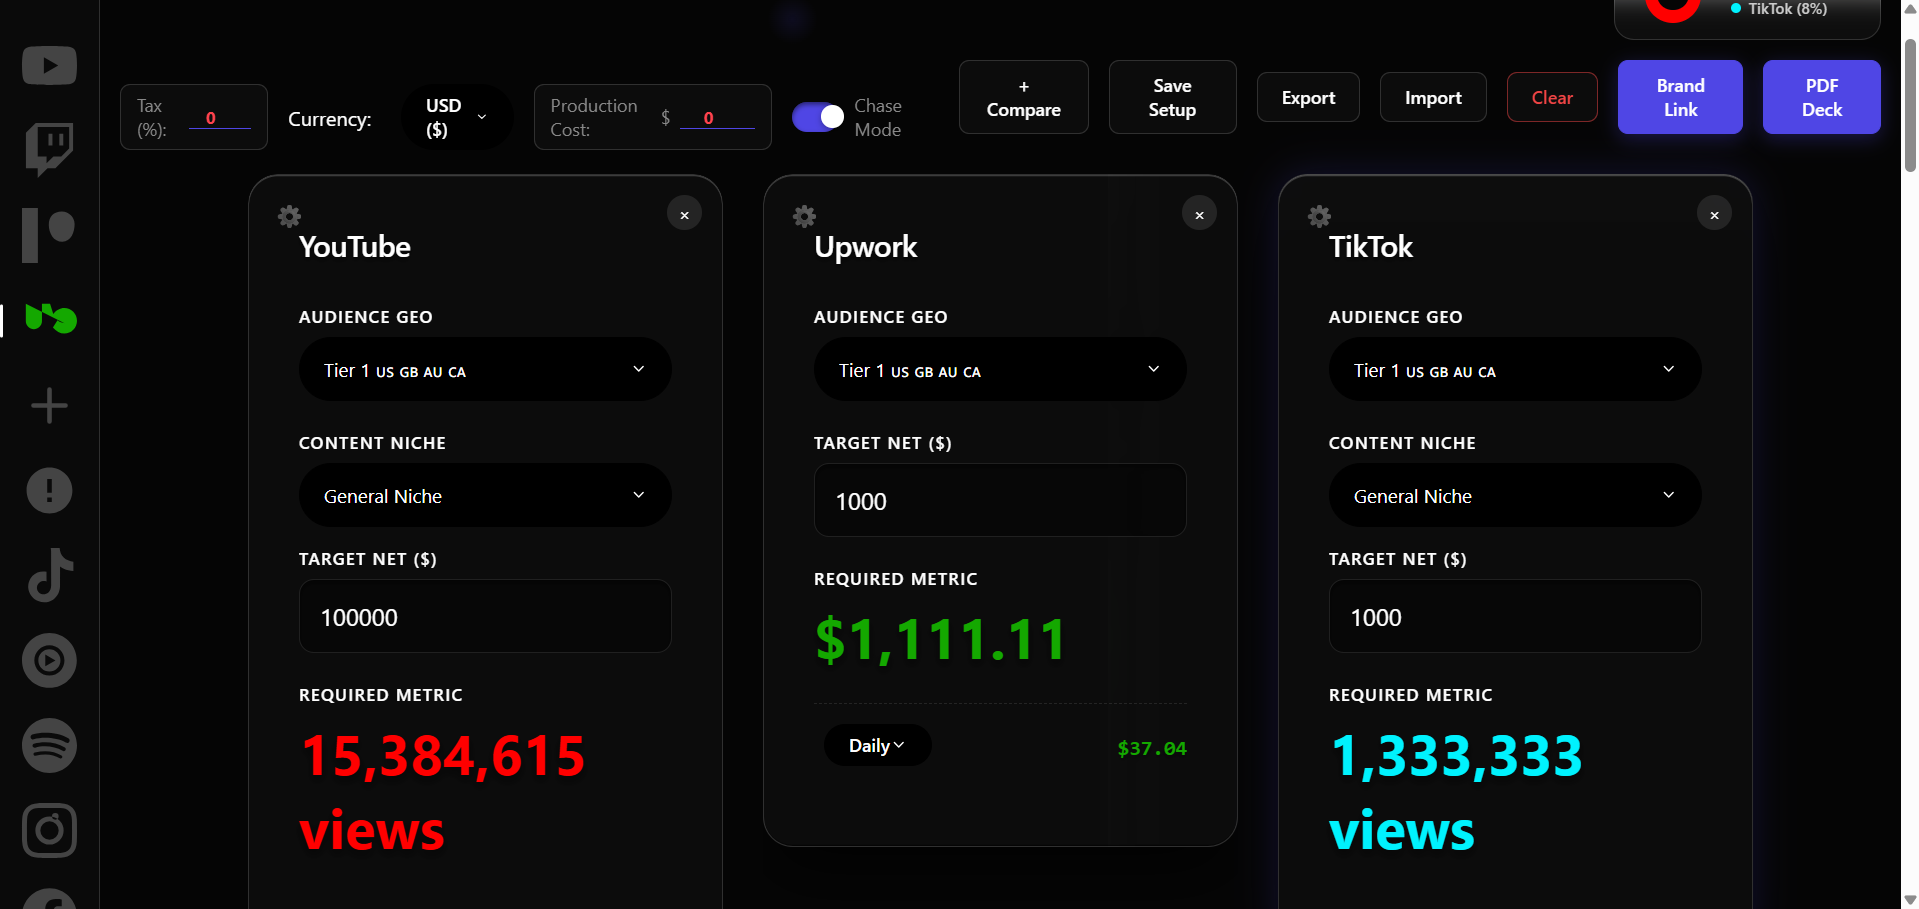
Task: Expand YouTube Audience Geo dropdown
Action: click(x=485, y=370)
